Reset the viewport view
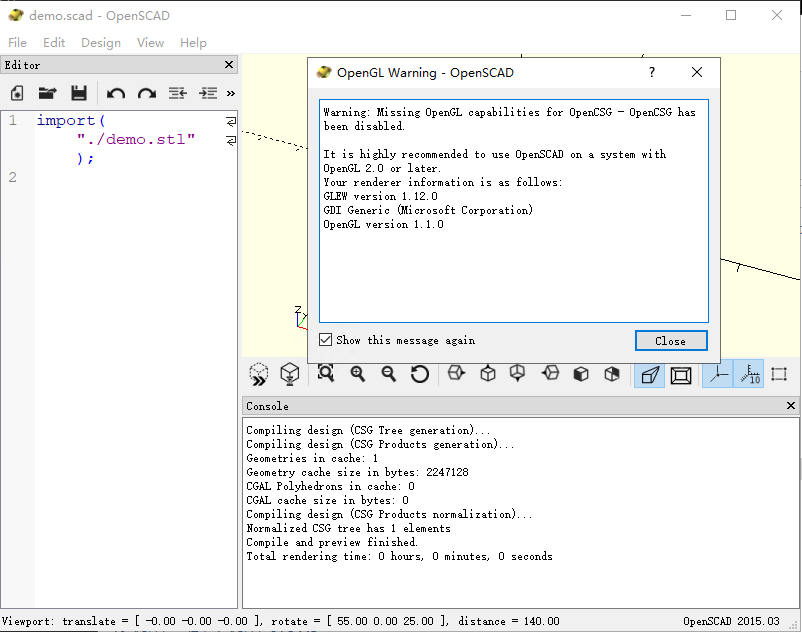Viewport: 802px width, 632px height. click(x=420, y=373)
